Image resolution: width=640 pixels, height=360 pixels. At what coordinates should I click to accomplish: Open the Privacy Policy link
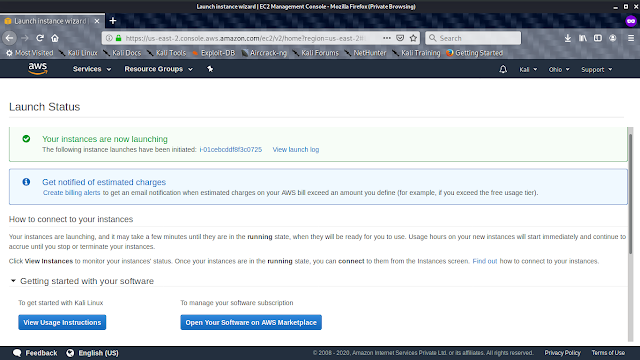click(x=562, y=353)
